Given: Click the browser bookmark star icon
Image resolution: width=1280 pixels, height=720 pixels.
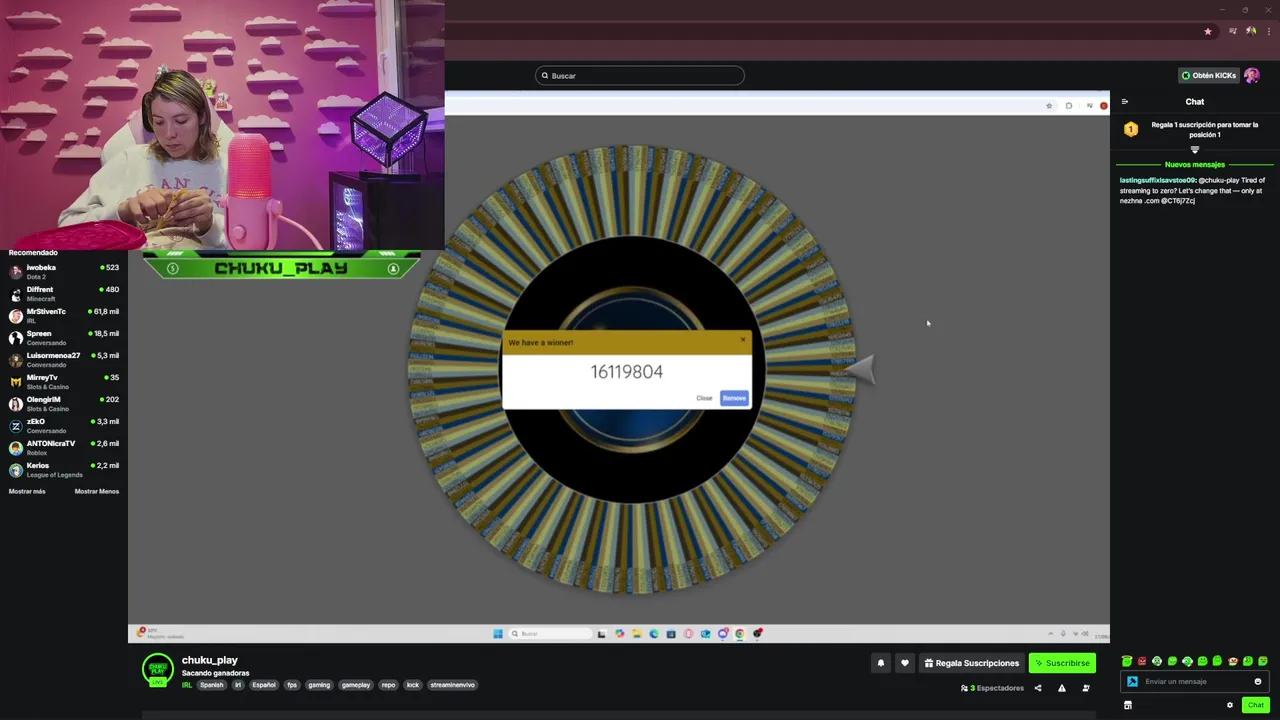Looking at the screenshot, I should point(1208,32).
